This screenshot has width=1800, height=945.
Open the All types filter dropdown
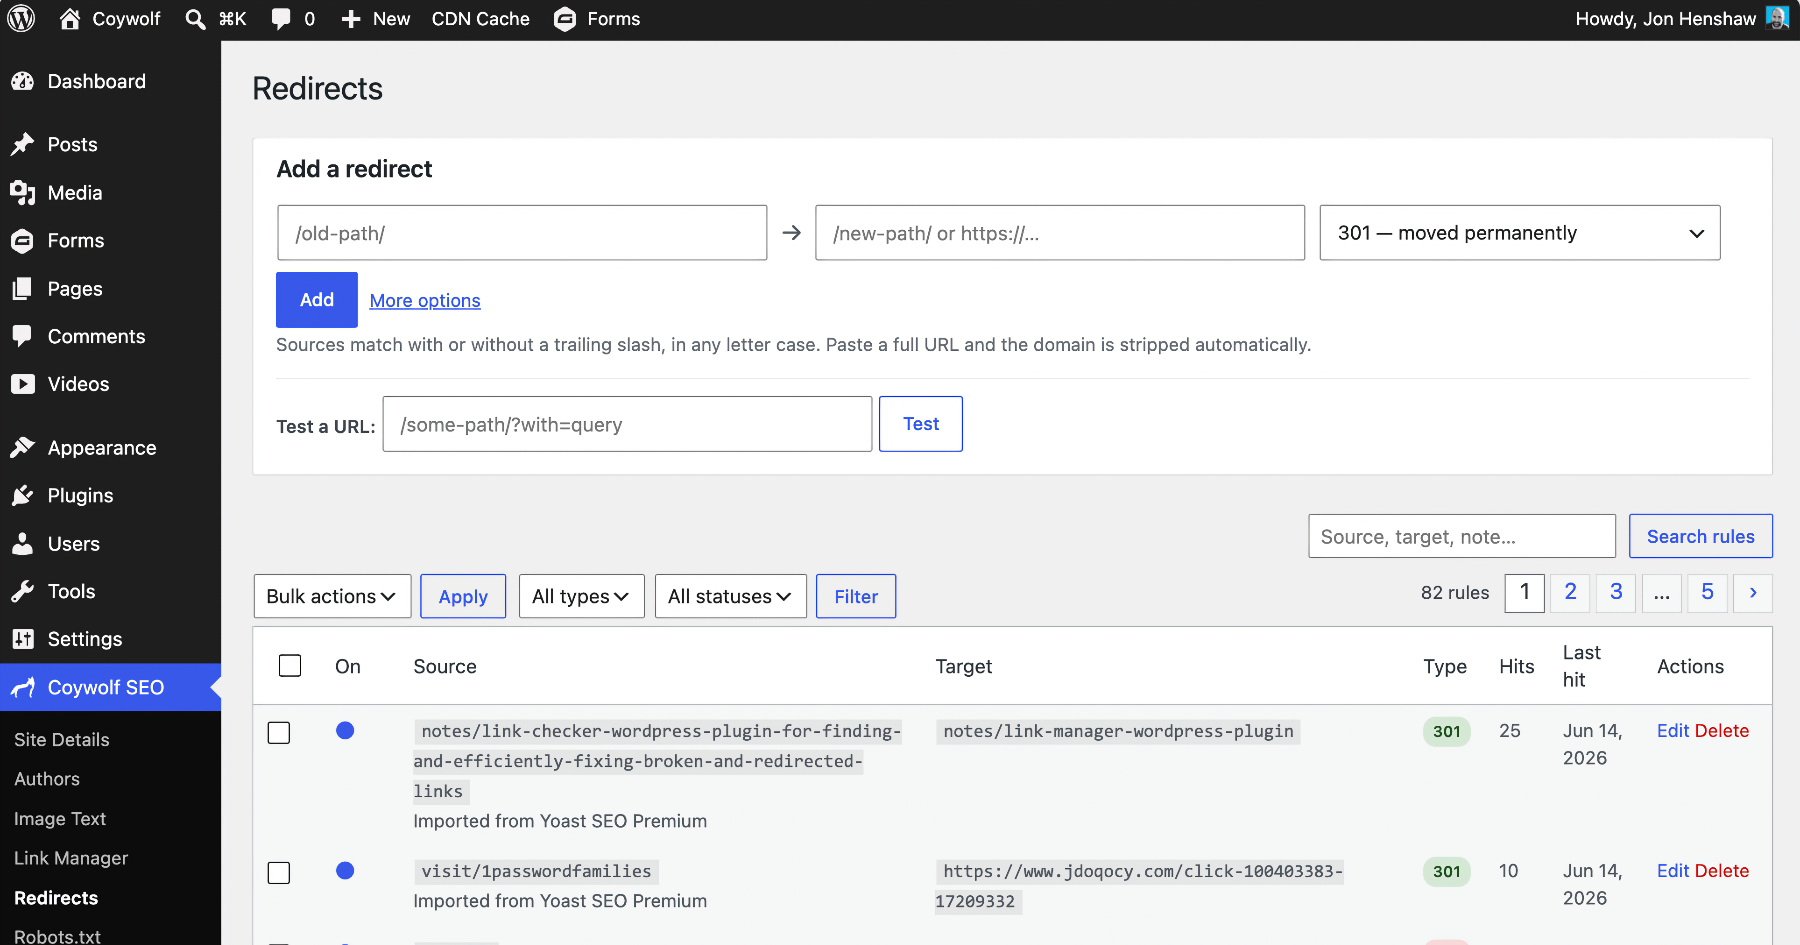coord(581,596)
